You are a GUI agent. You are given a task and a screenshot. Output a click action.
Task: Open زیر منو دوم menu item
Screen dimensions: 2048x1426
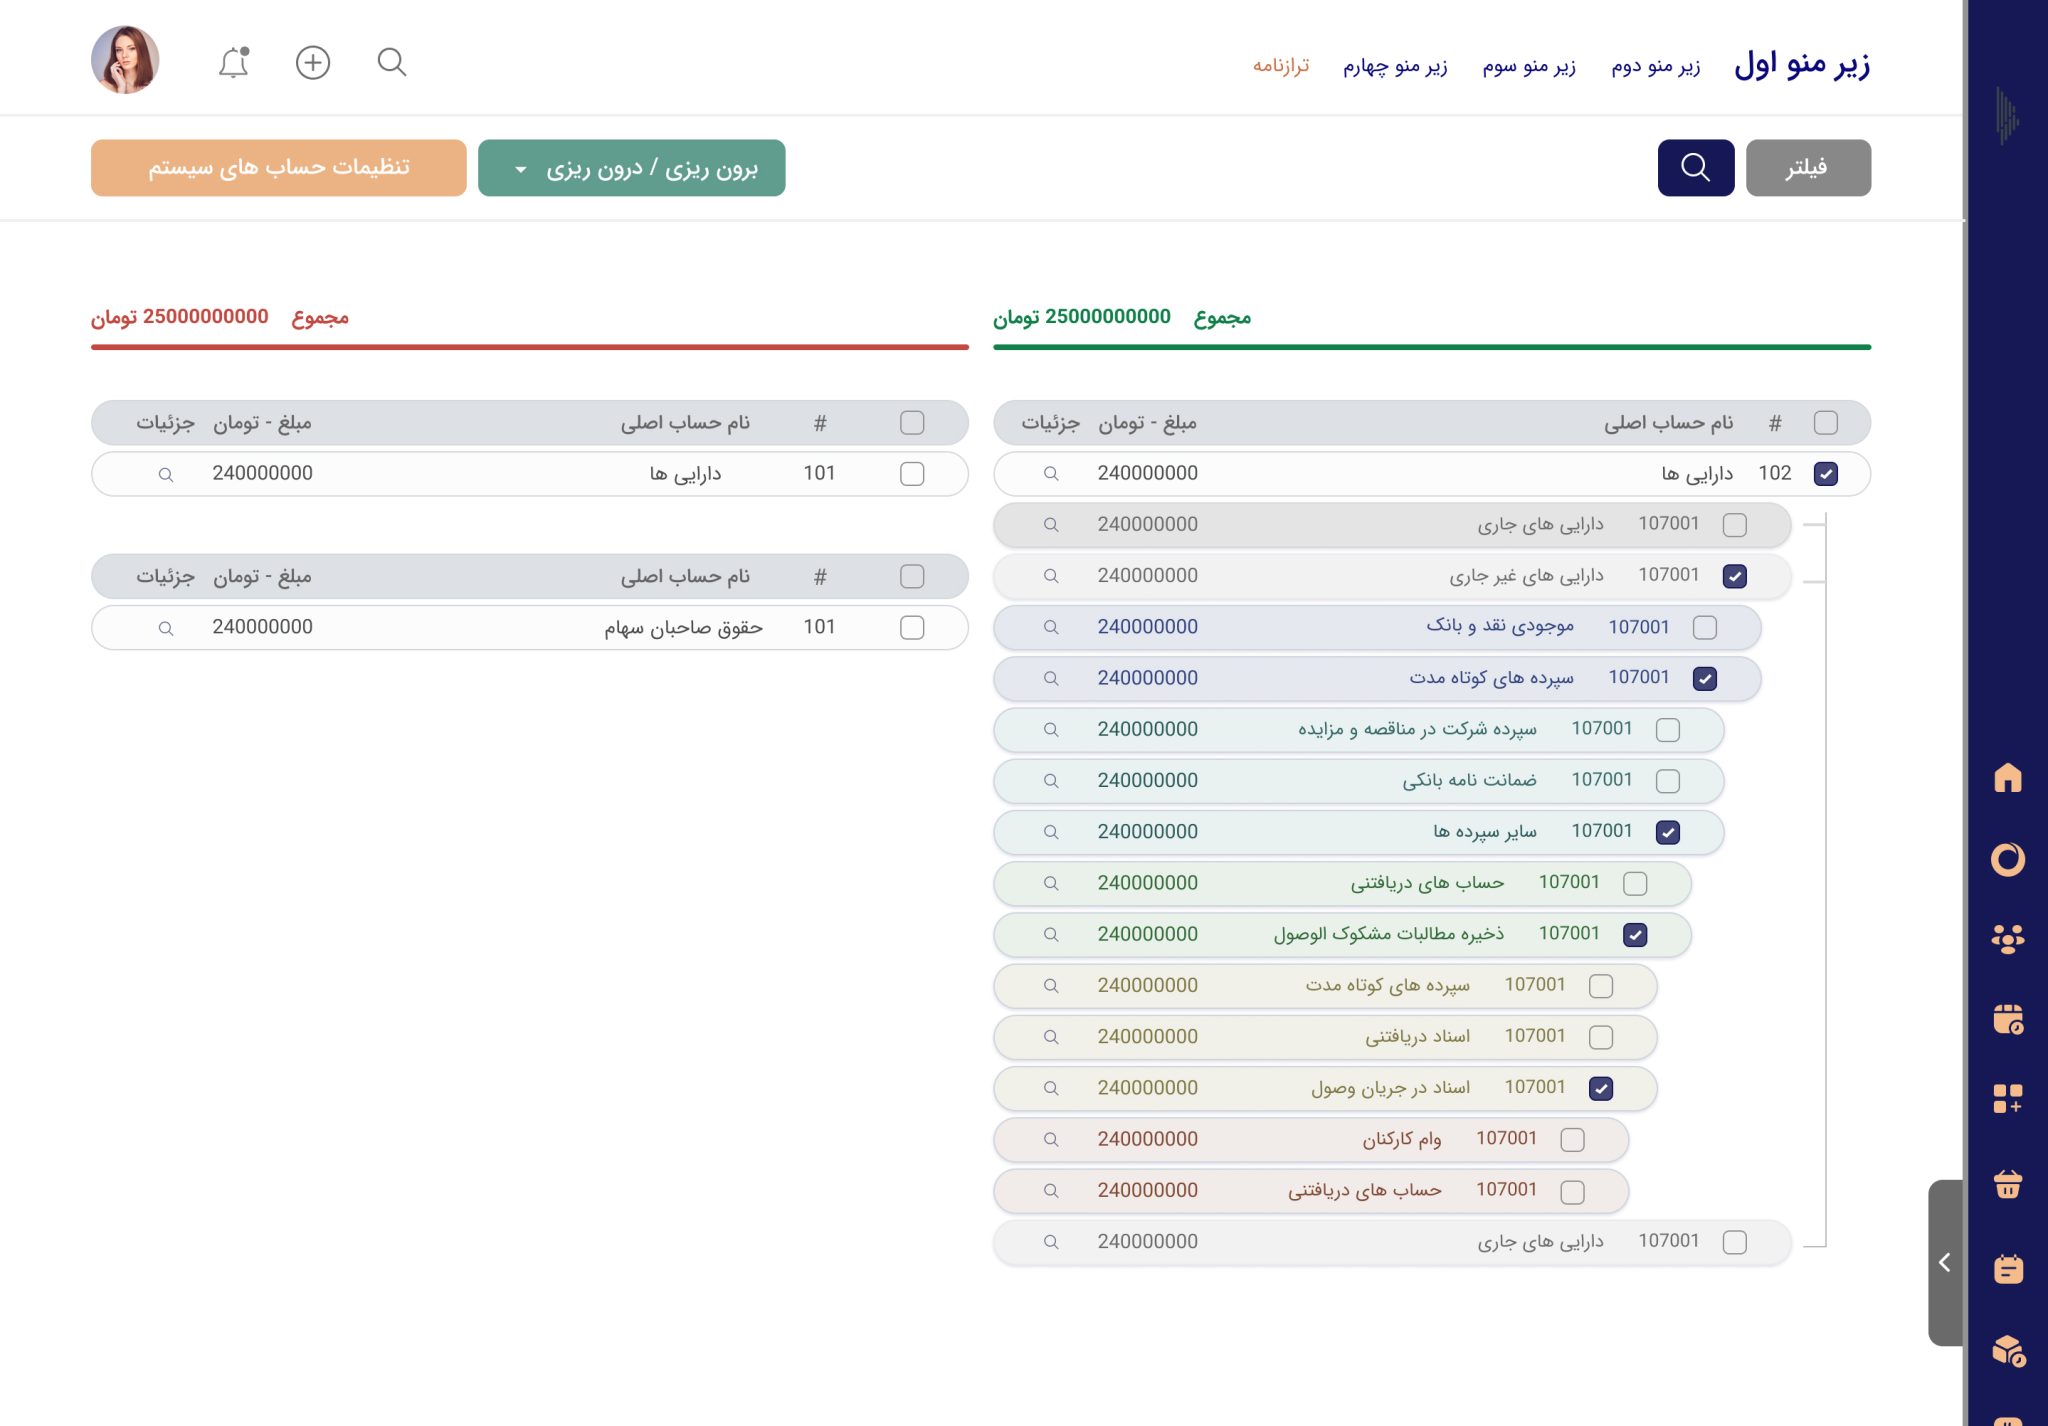coord(1655,66)
